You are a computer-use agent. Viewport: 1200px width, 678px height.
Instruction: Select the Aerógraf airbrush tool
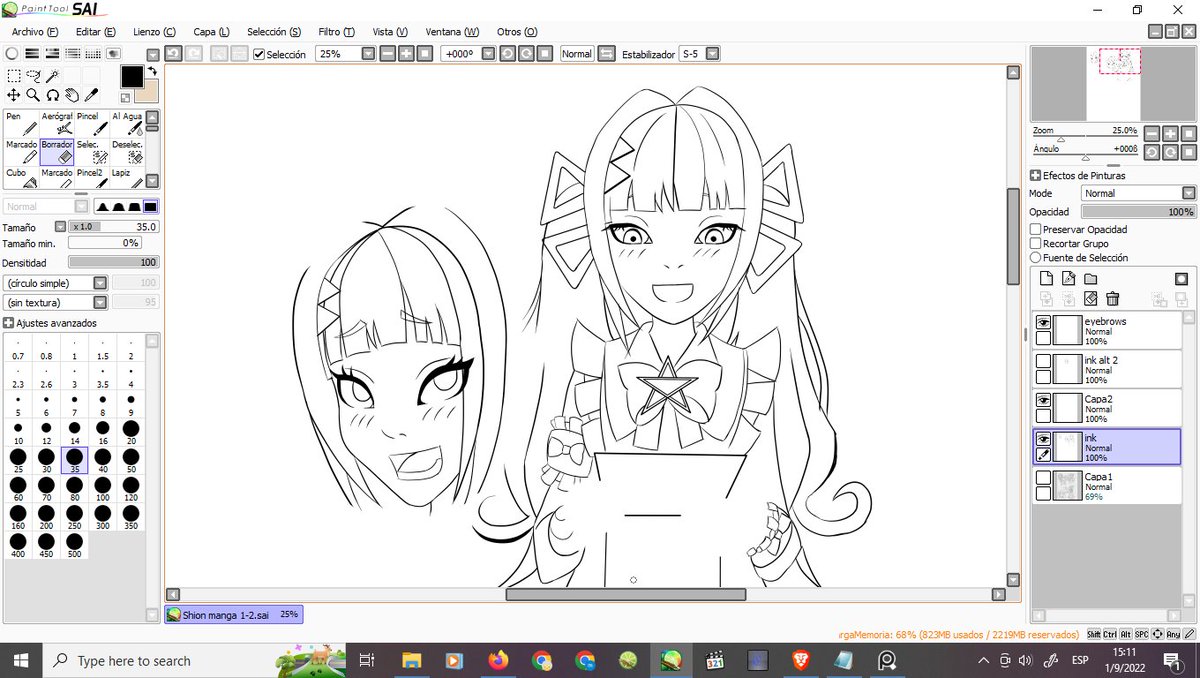tap(57, 123)
